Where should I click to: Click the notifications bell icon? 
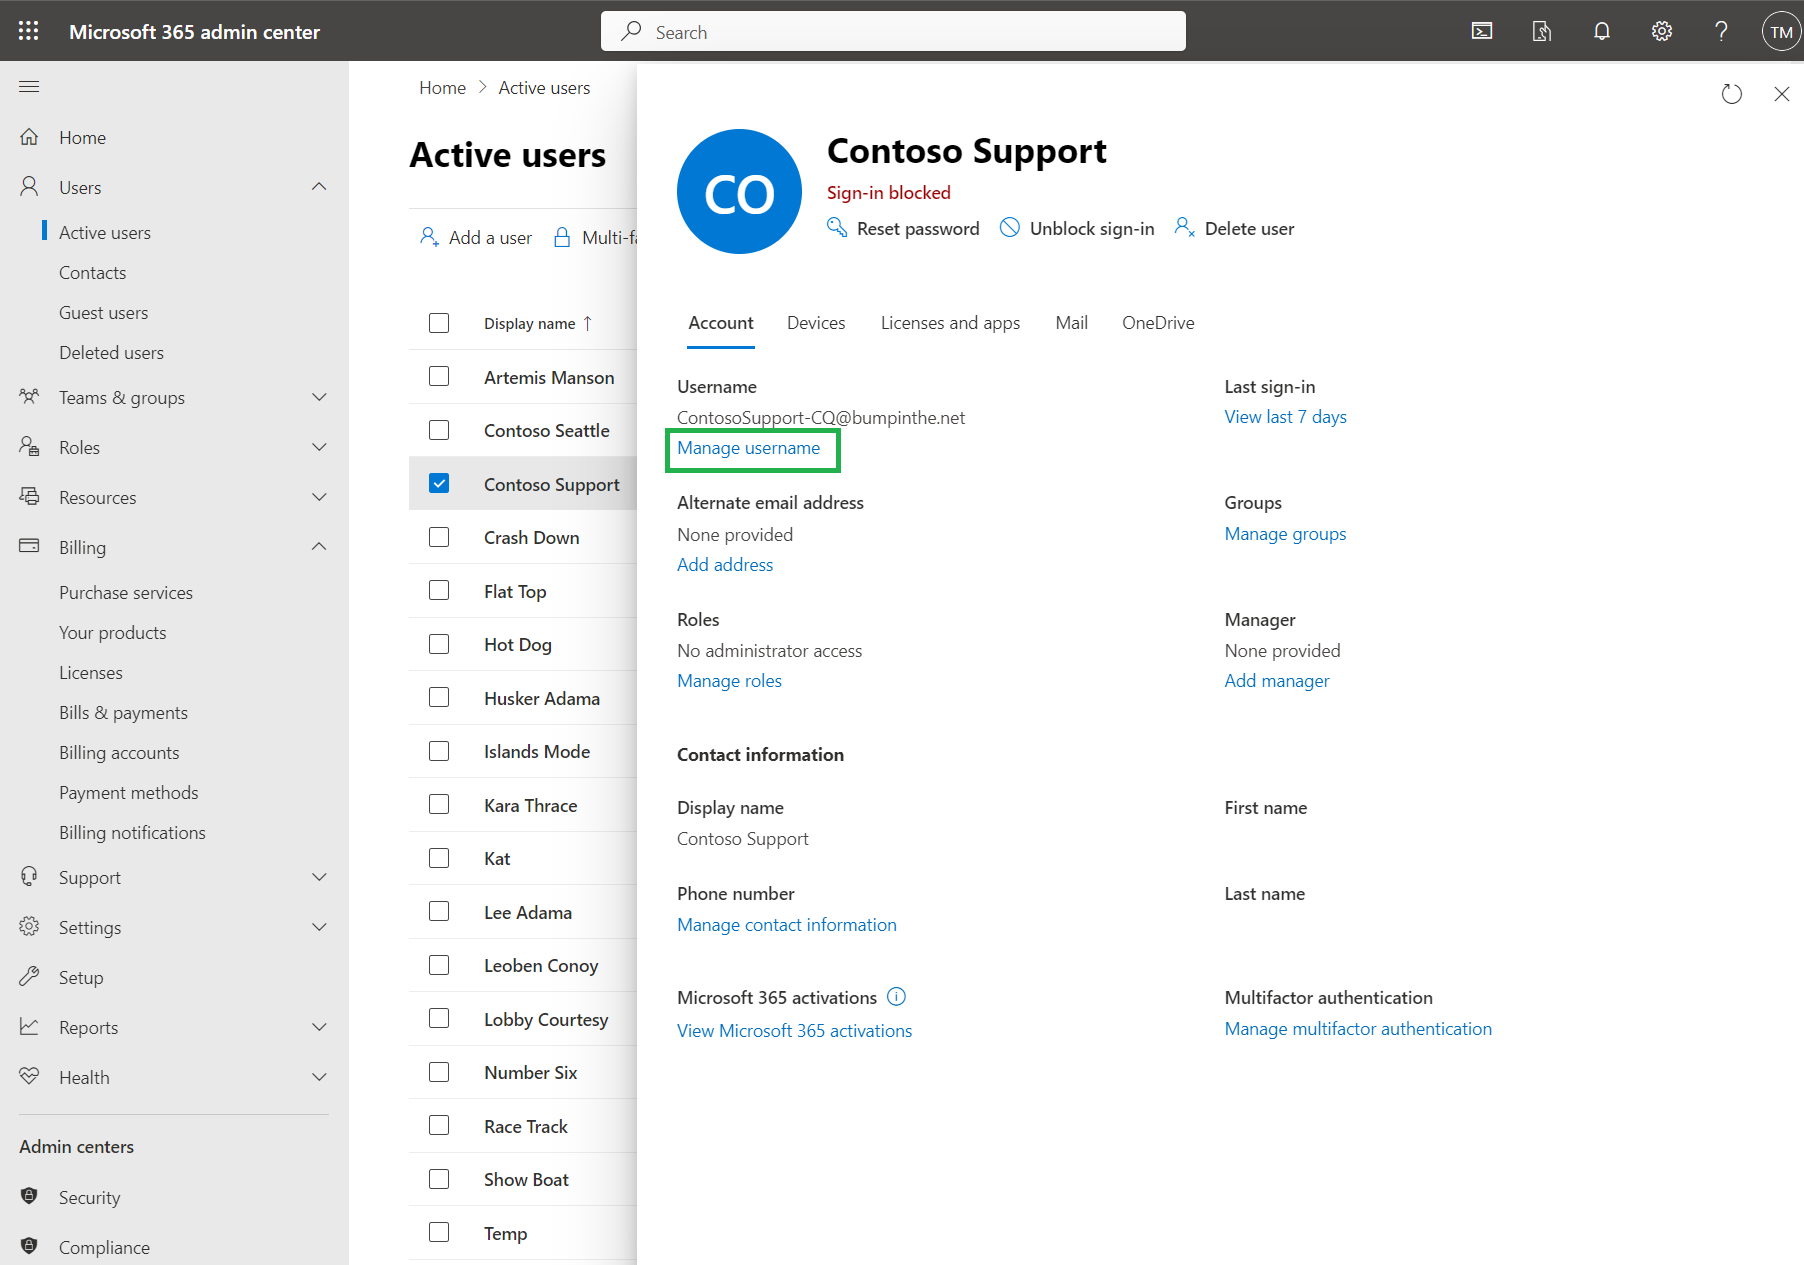tap(1601, 31)
